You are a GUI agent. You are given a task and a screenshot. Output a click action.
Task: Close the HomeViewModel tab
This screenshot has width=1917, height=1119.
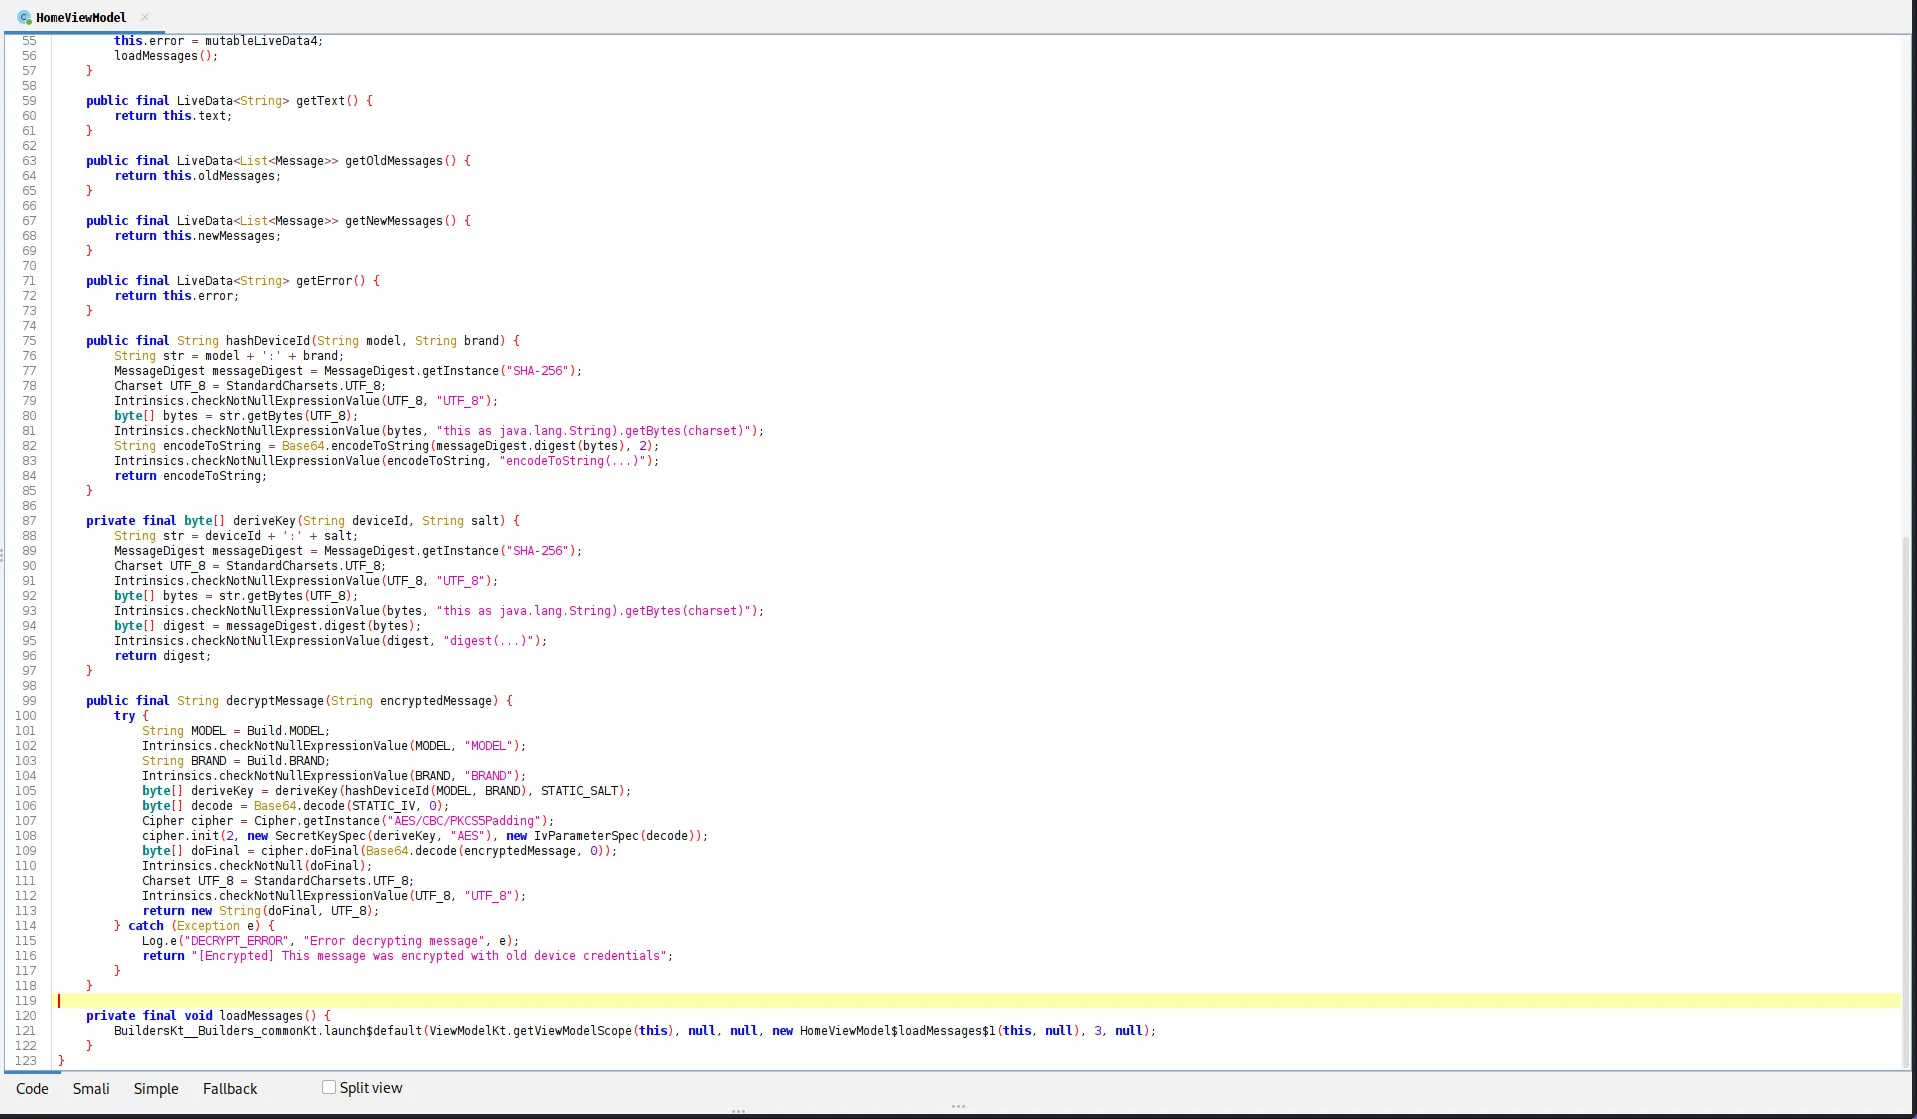[145, 17]
